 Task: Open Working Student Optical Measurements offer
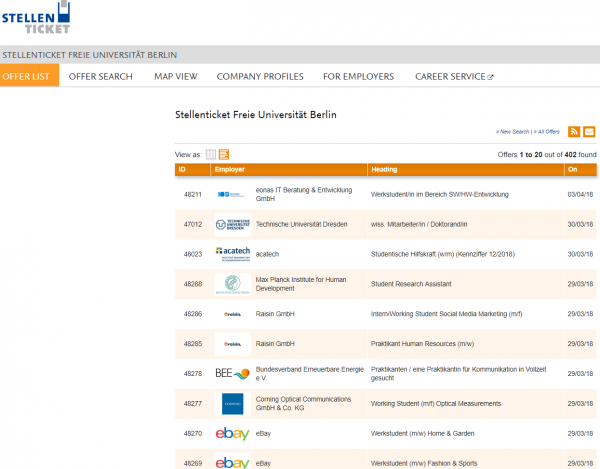coord(436,404)
